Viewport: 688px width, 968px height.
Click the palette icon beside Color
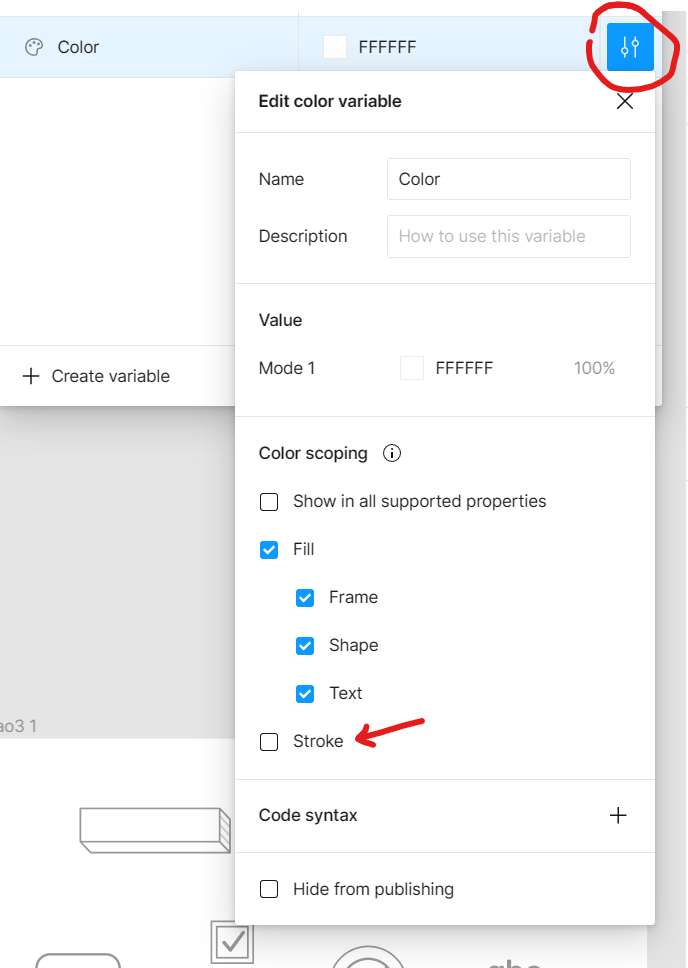click(34, 47)
